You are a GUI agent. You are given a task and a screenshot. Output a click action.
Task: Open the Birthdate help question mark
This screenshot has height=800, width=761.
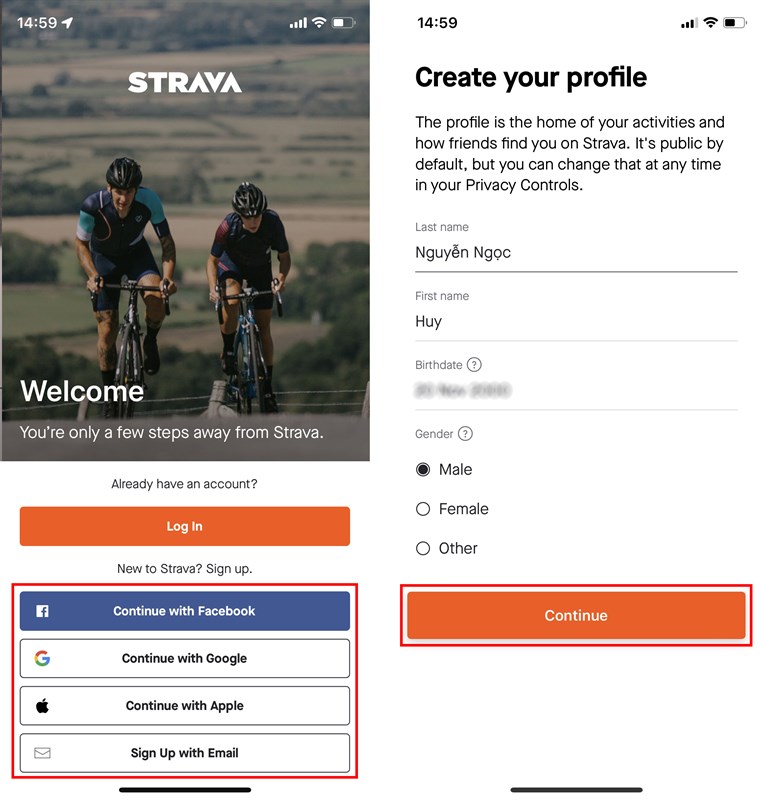474,365
